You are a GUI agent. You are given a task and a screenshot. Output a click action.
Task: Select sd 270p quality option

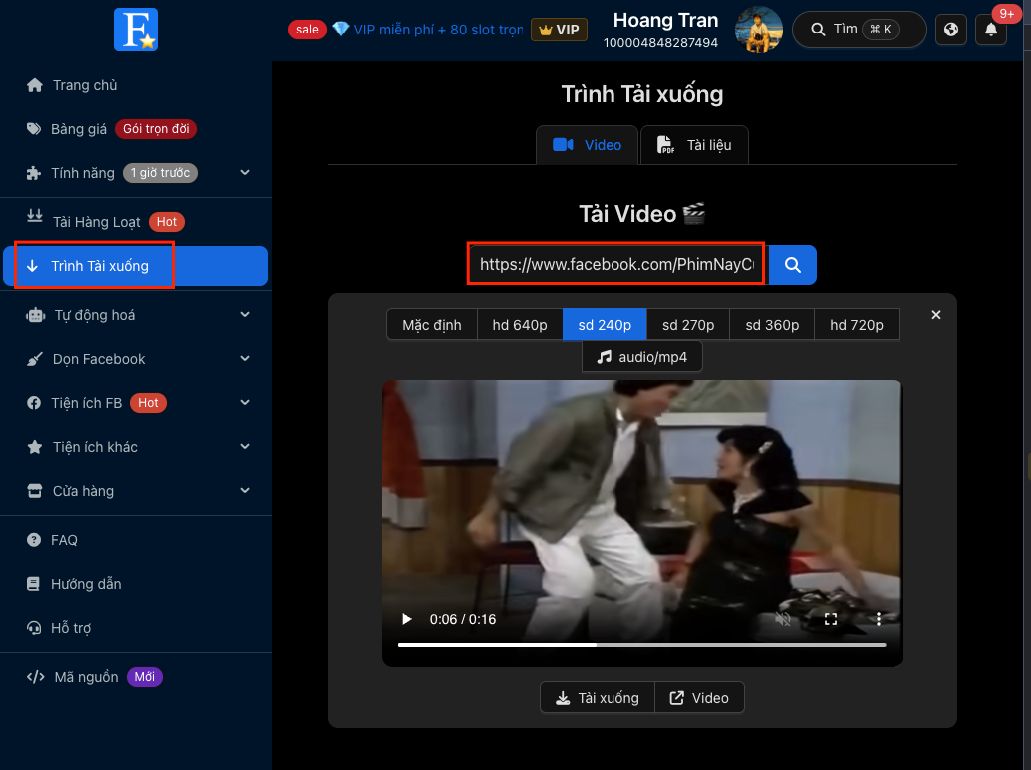click(x=688, y=325)
